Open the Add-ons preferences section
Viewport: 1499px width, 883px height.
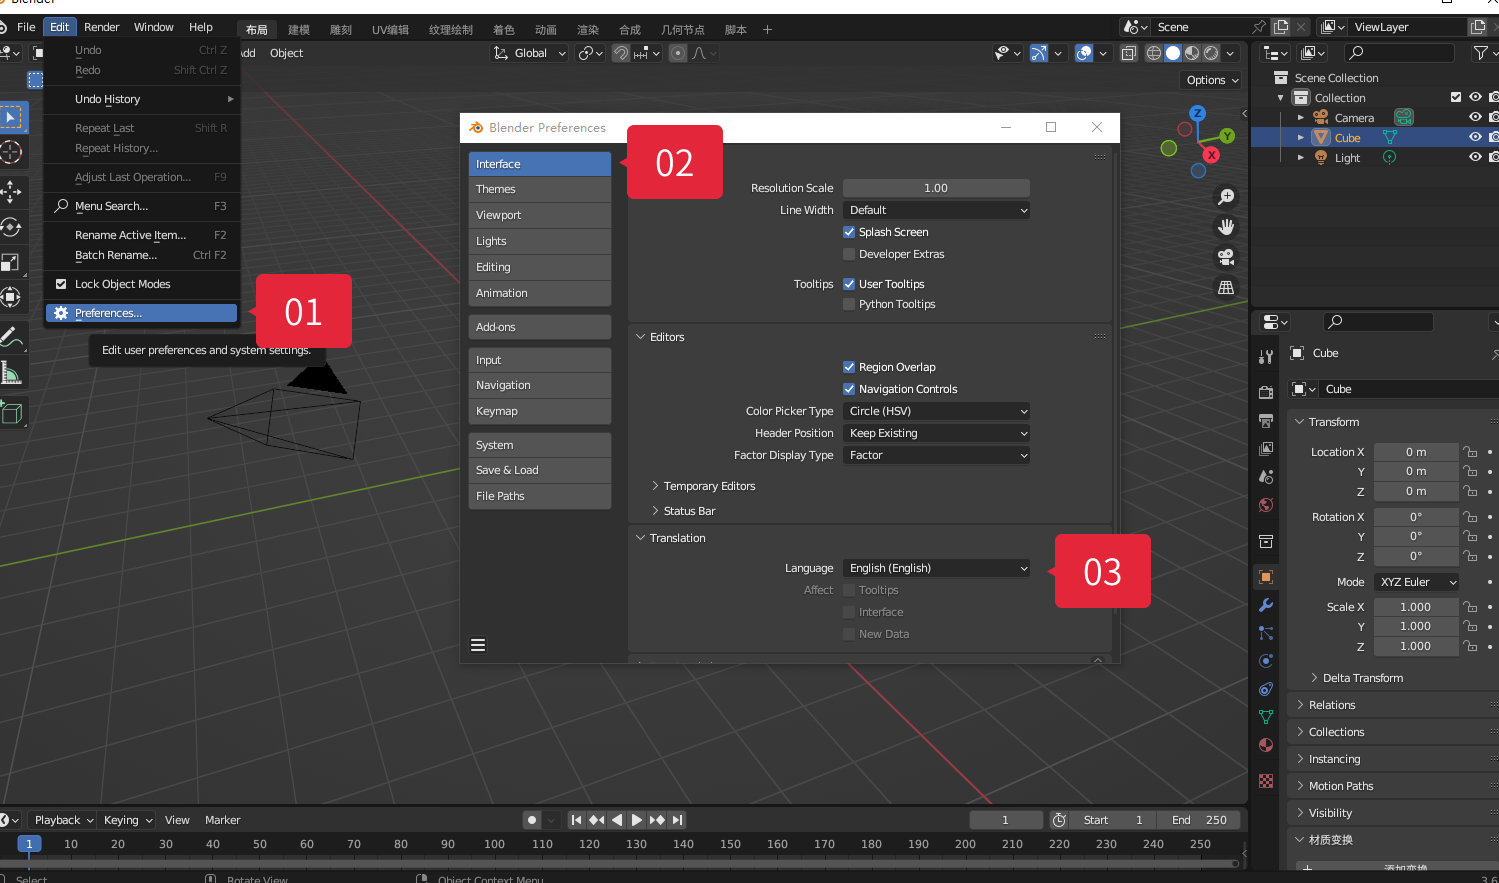click(x=540, y=327)
